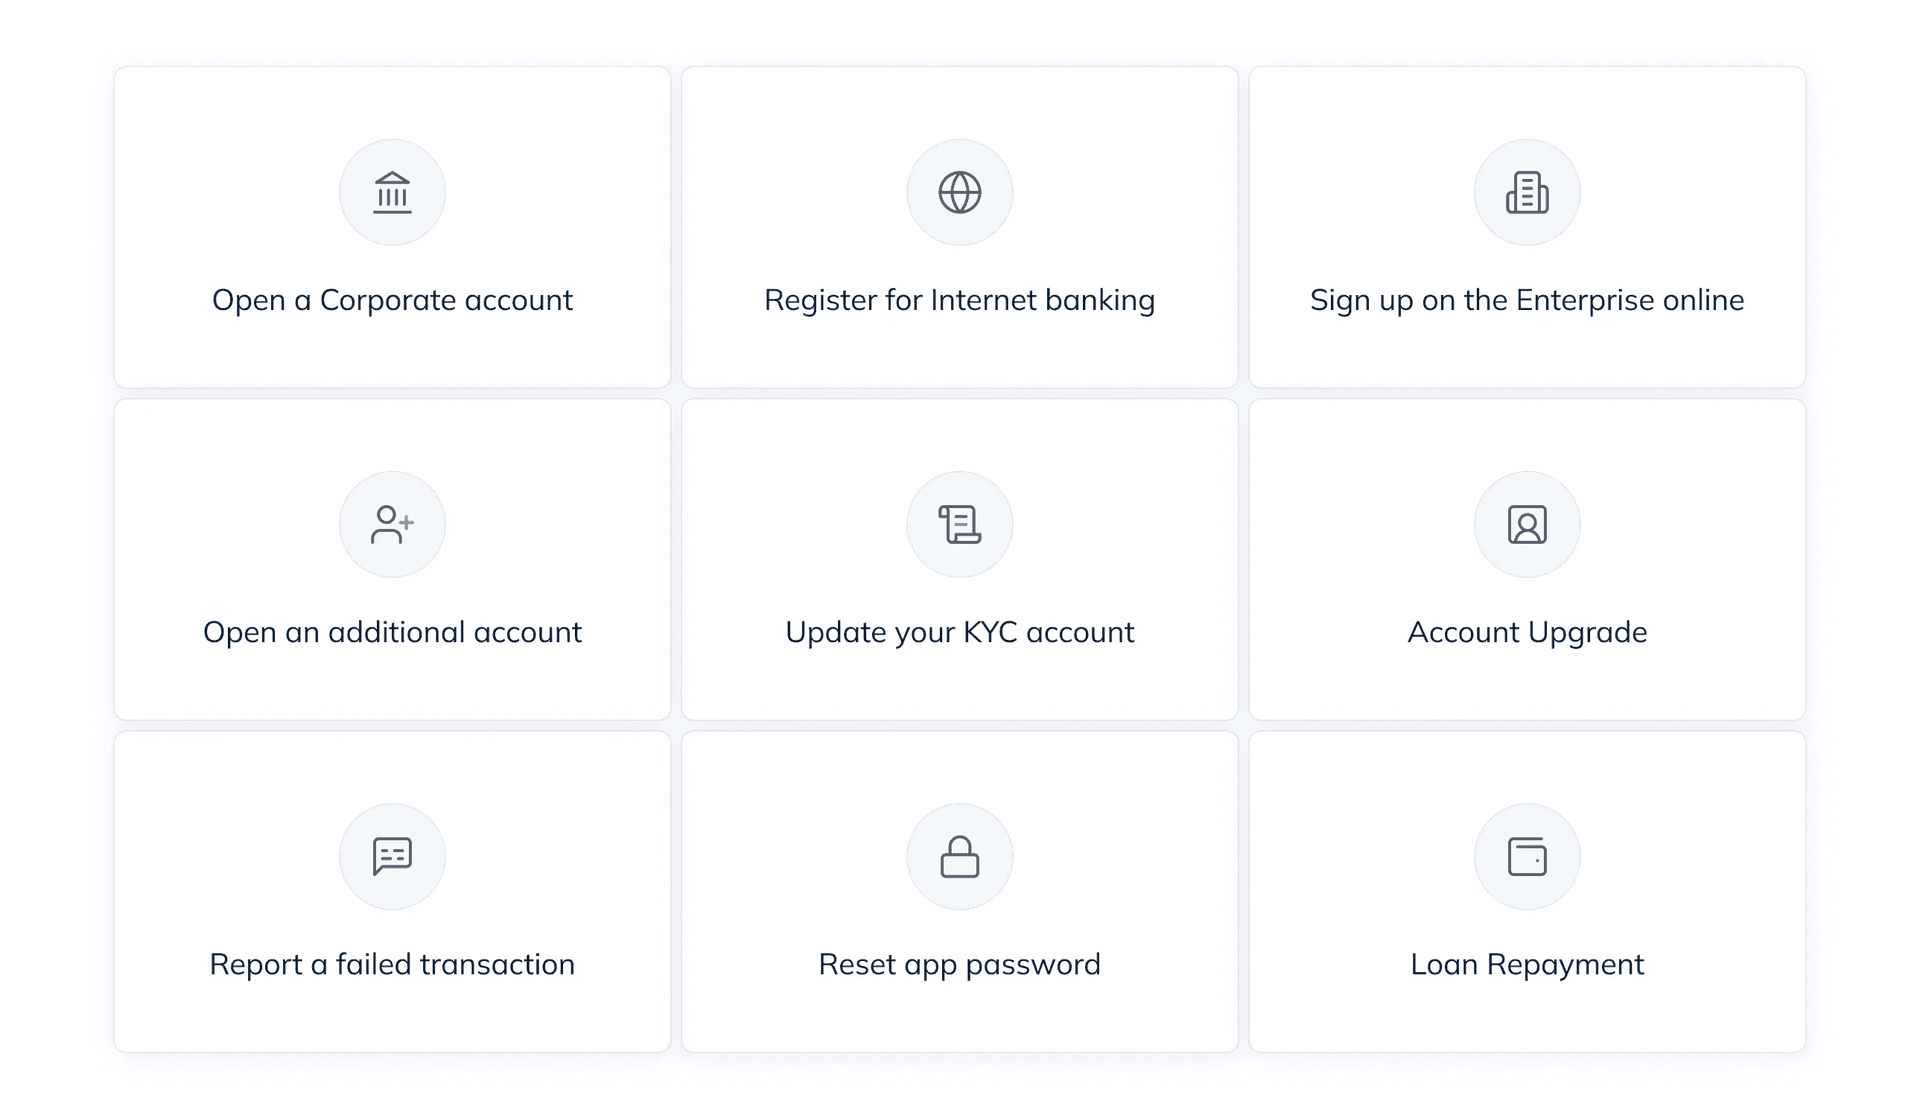The height and width of the screenshot is (1119, 1920).
Task: Click the add-user plus icon
Action: [x=392, y=524]
